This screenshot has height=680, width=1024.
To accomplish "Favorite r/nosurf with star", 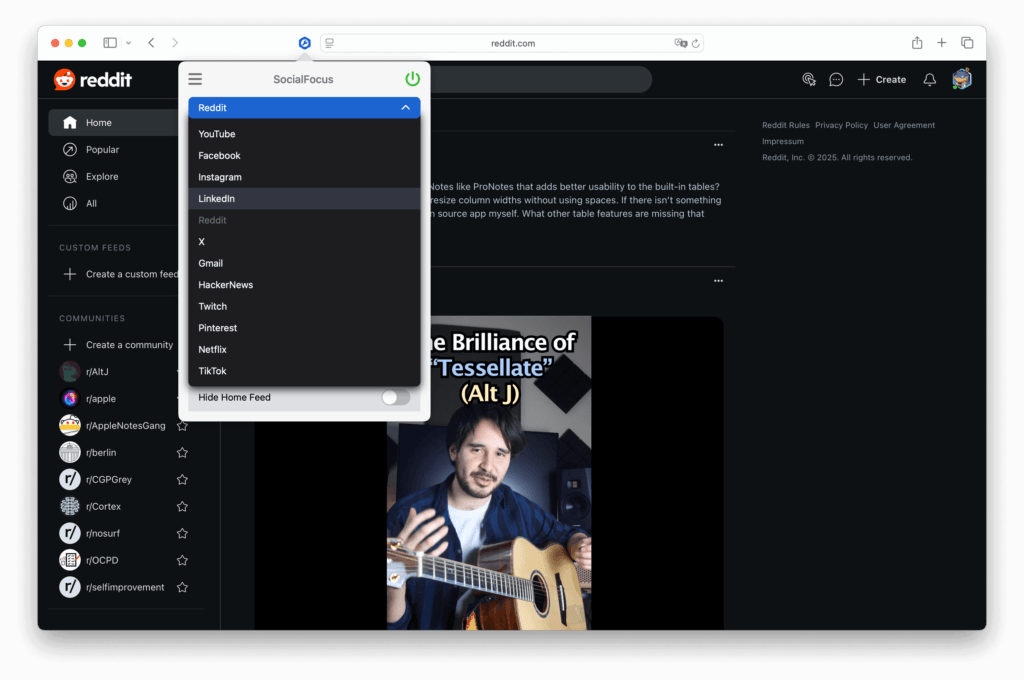I will 182,534.
